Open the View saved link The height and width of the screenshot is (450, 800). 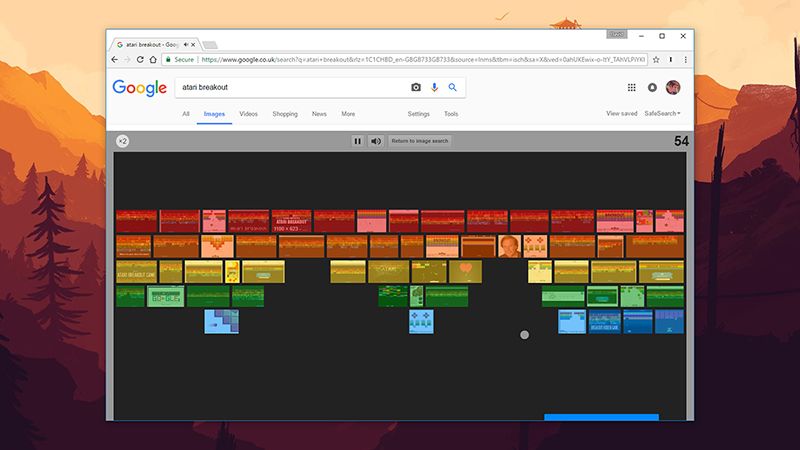(621, 114)
